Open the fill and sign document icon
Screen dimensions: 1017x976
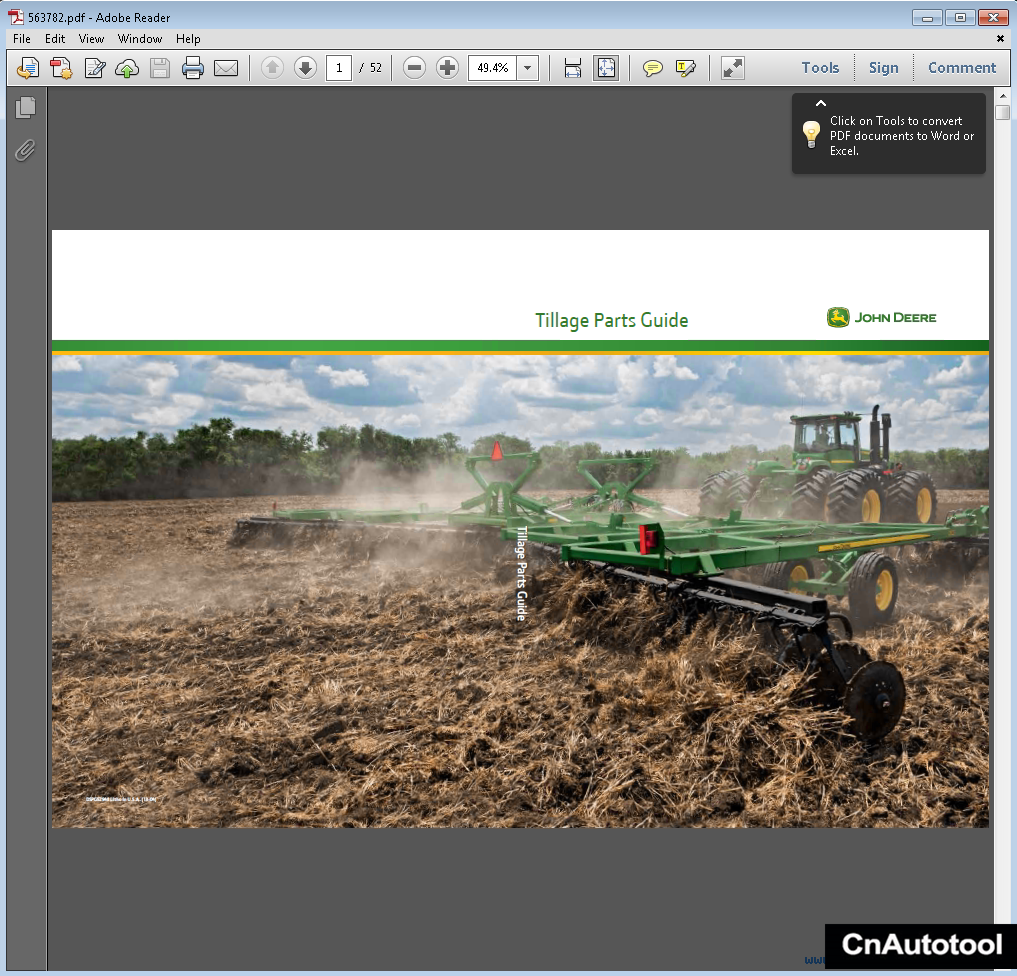[x=95, y=68]
